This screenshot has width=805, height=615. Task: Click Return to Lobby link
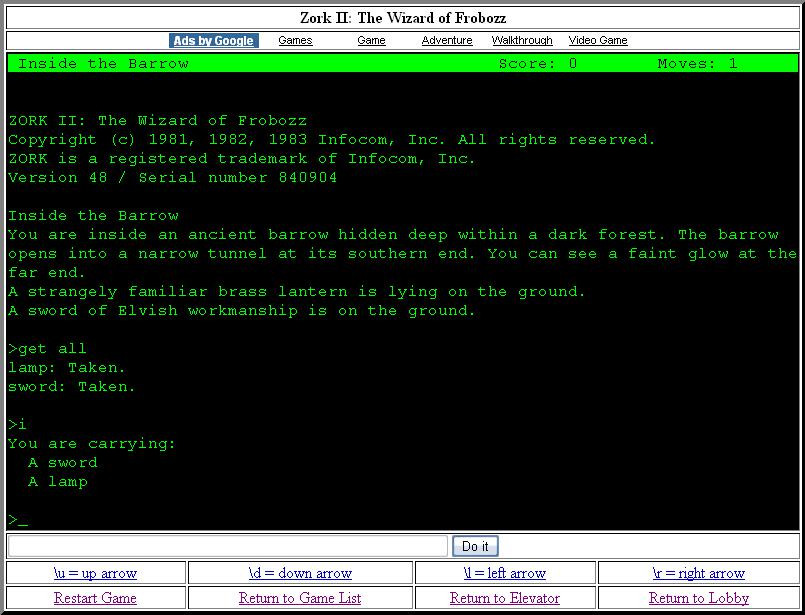[x=699, y=598]
